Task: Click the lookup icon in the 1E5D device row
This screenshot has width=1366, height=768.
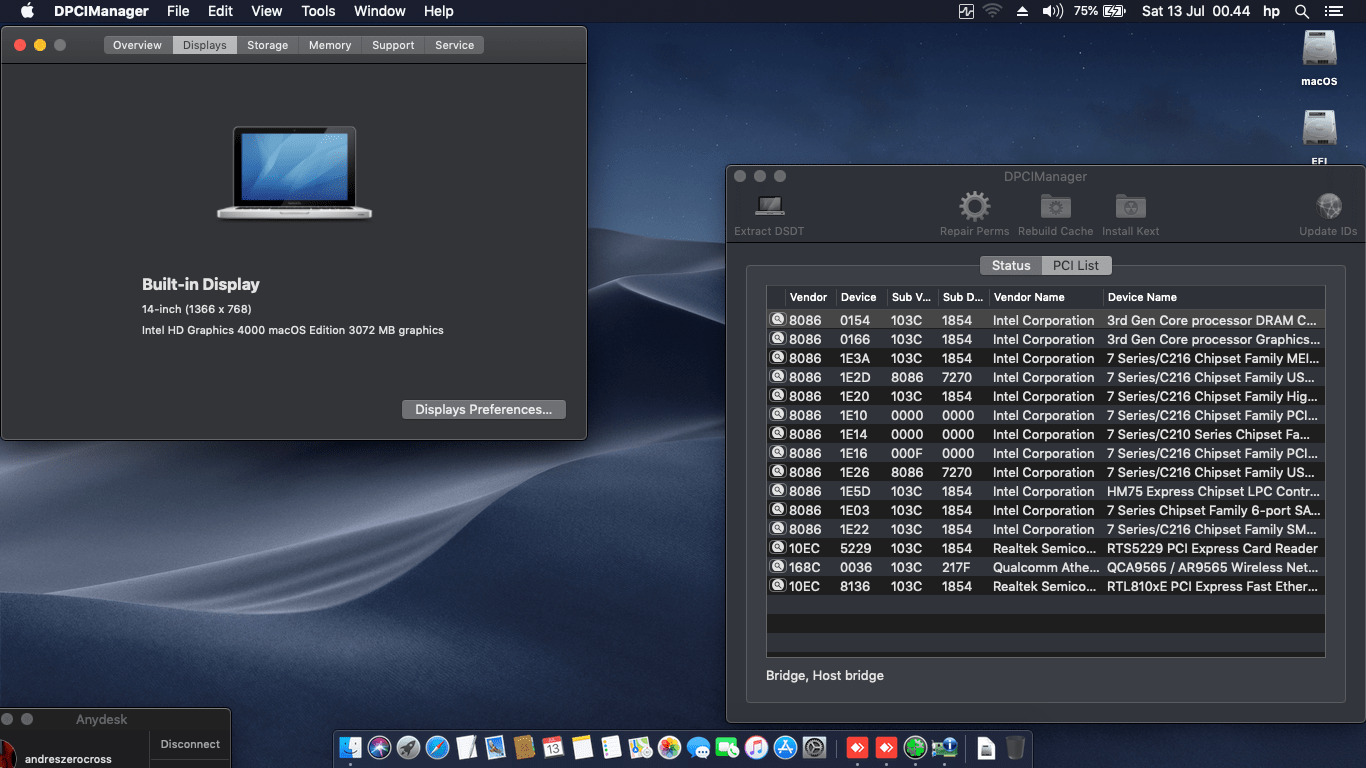Action: point(778,491)
